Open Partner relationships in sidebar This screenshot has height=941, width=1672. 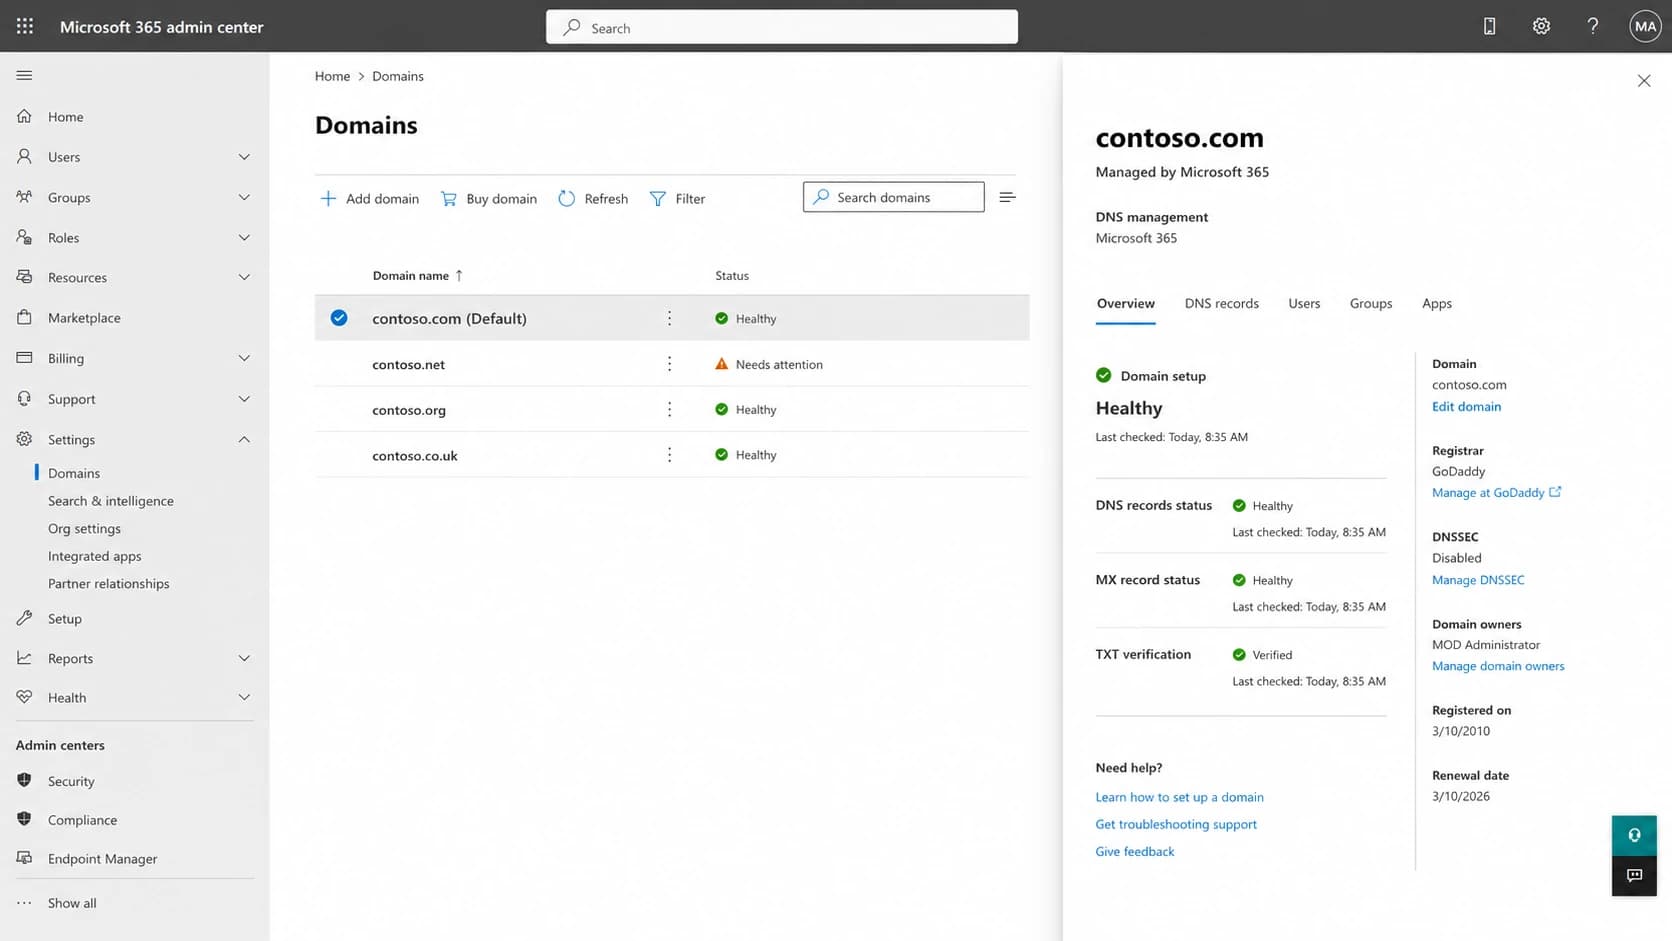point(109,584)
